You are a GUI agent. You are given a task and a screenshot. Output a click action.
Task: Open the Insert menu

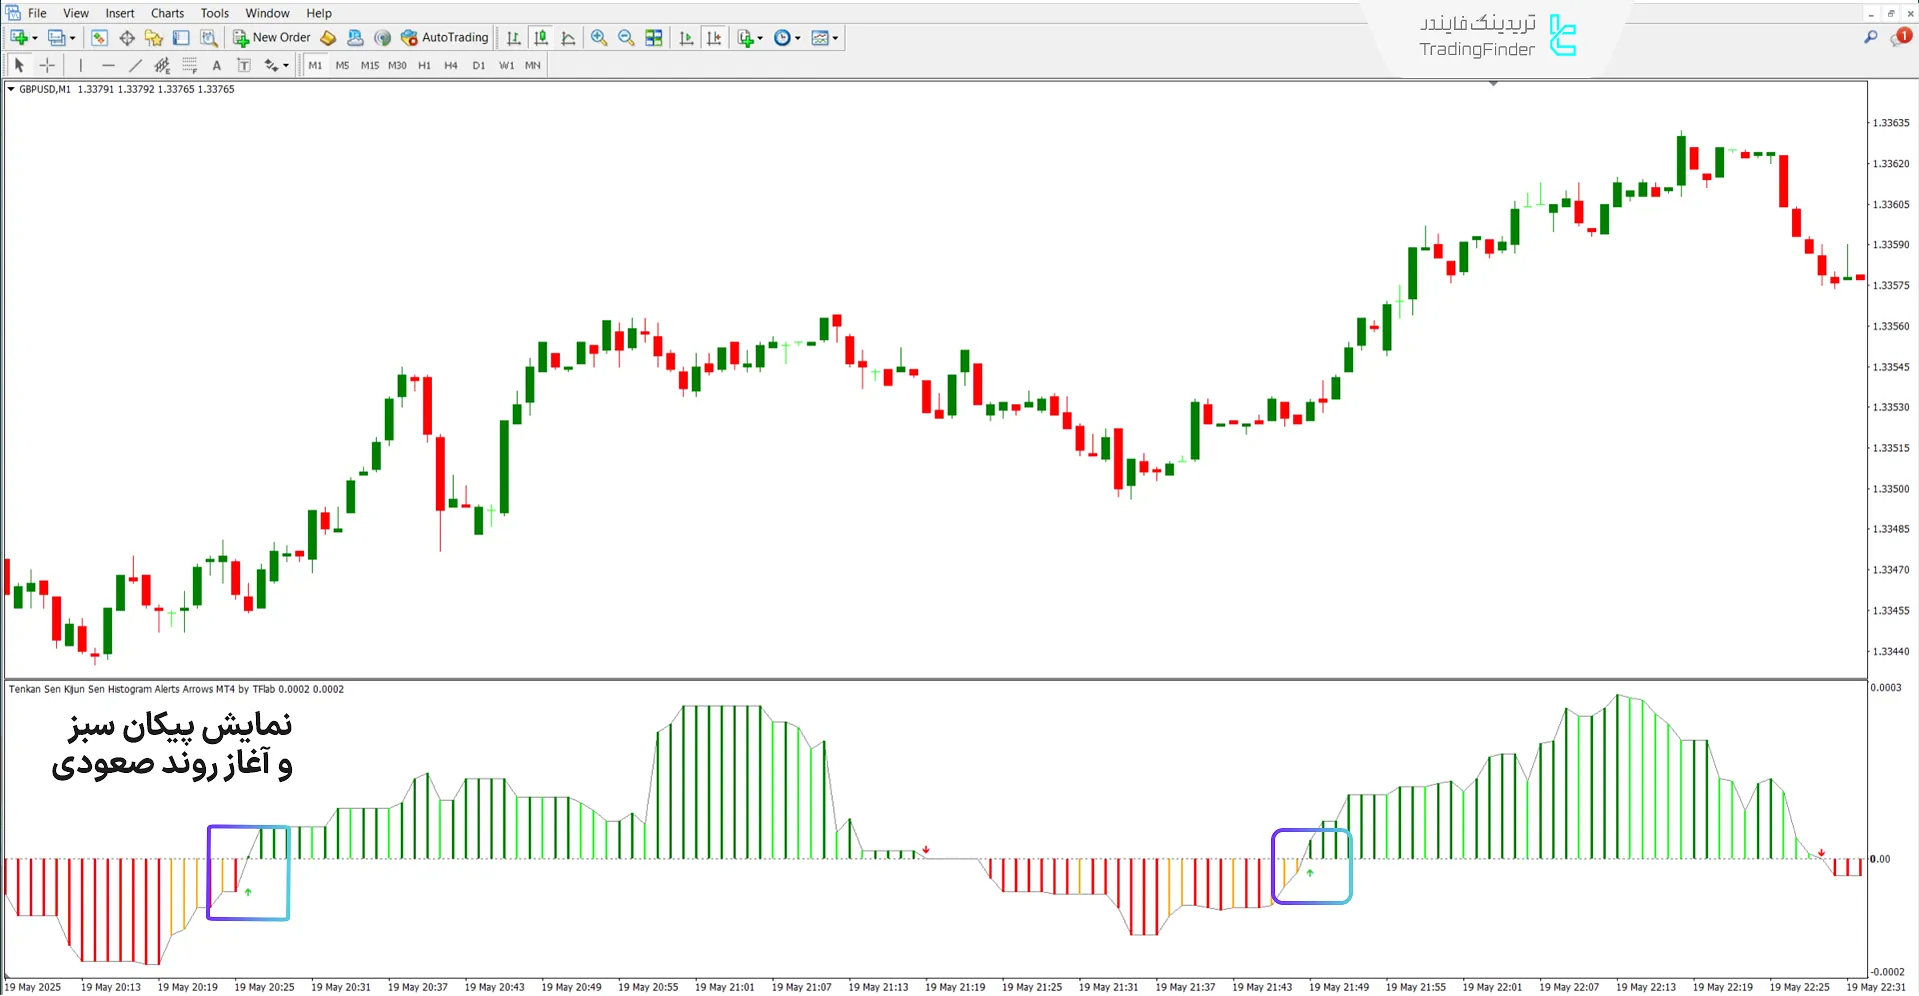coord(120,13)
